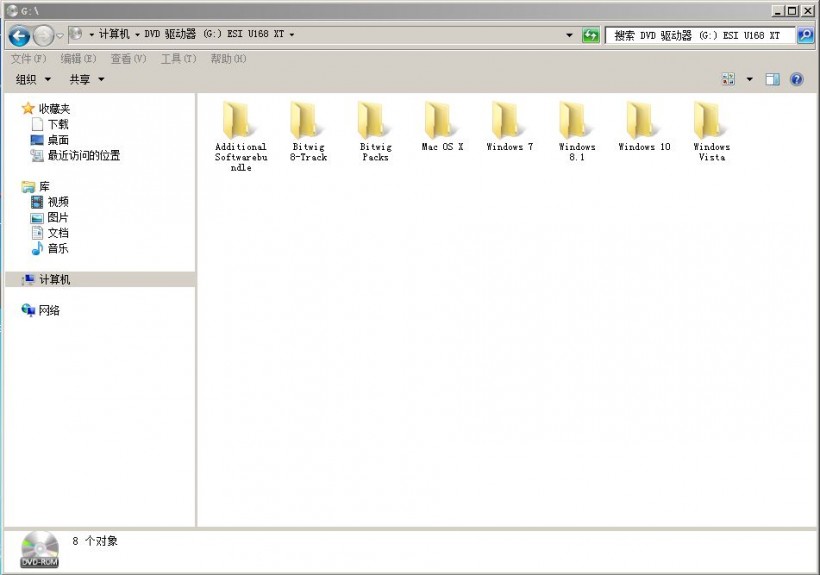Open the change view options dropdown arrow

click(749, 79)
